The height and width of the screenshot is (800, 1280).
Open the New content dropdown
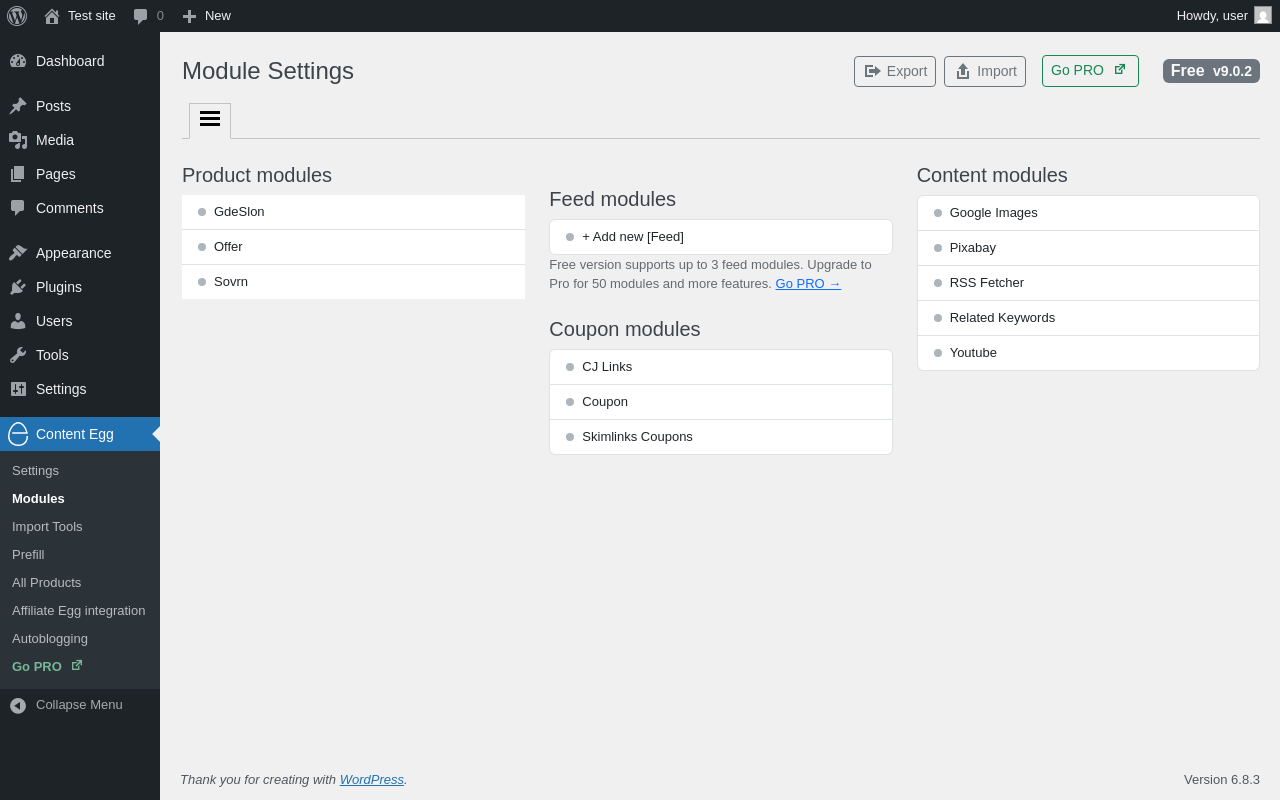207,16
